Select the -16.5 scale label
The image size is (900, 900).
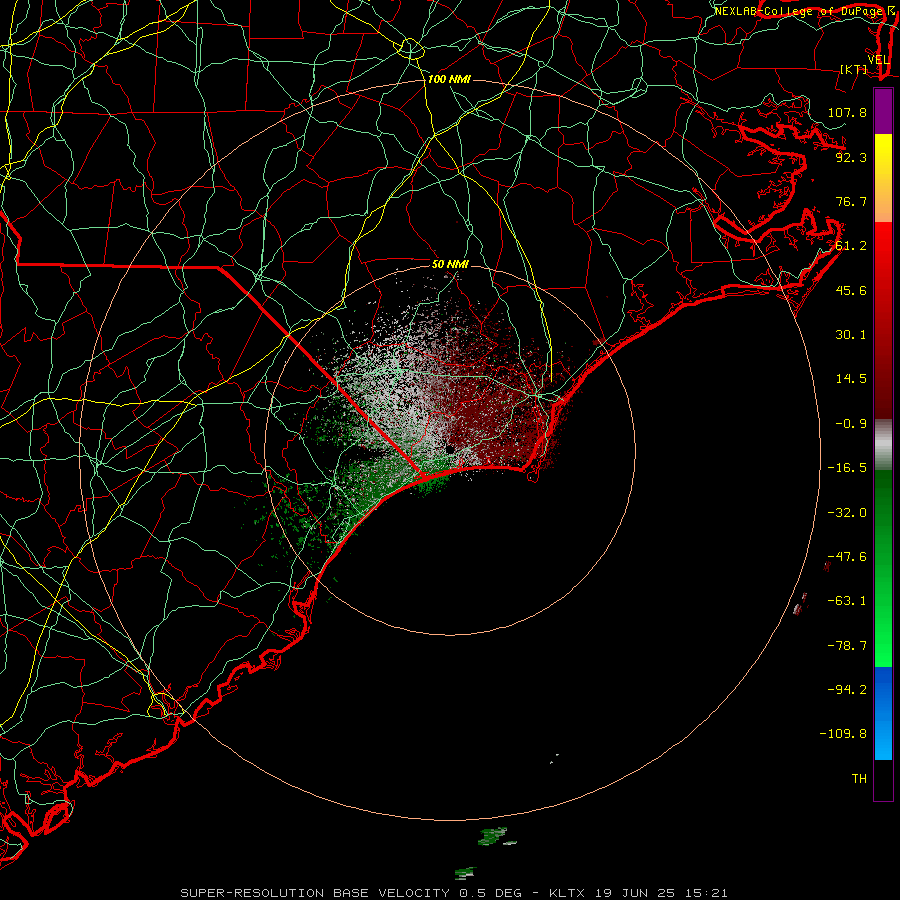(x=847, y=468)
